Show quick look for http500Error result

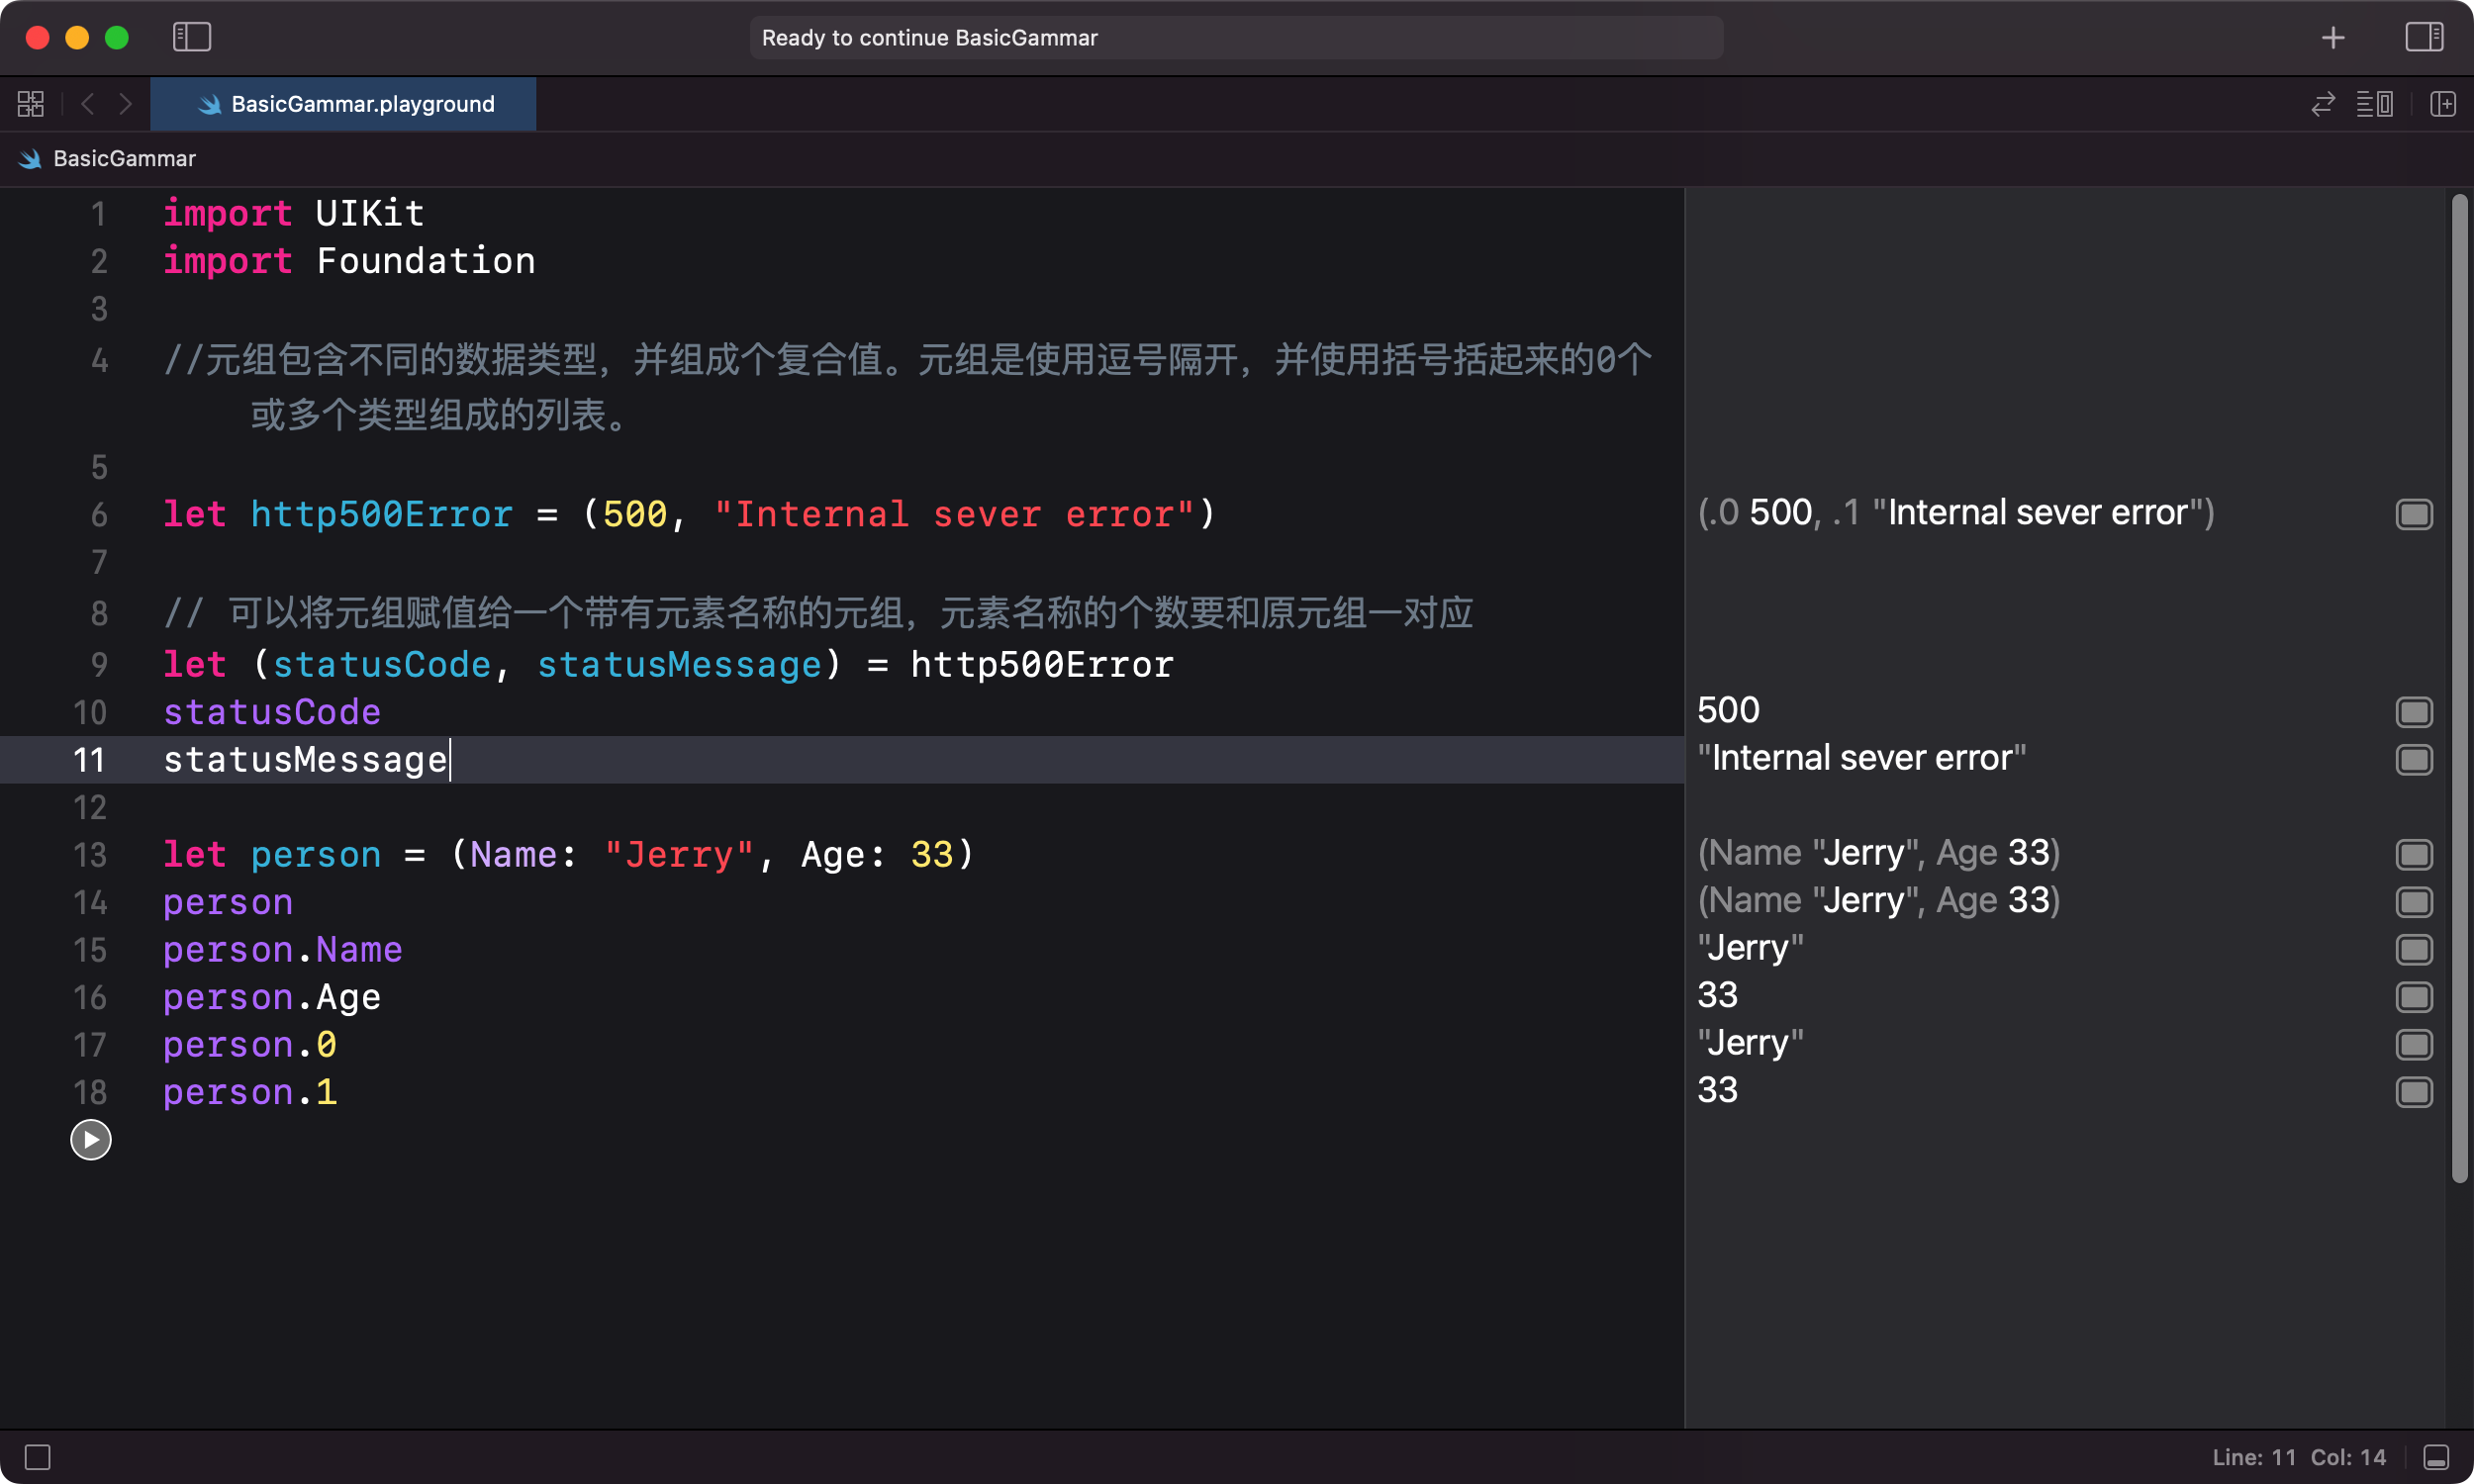tap(2414, 514)
